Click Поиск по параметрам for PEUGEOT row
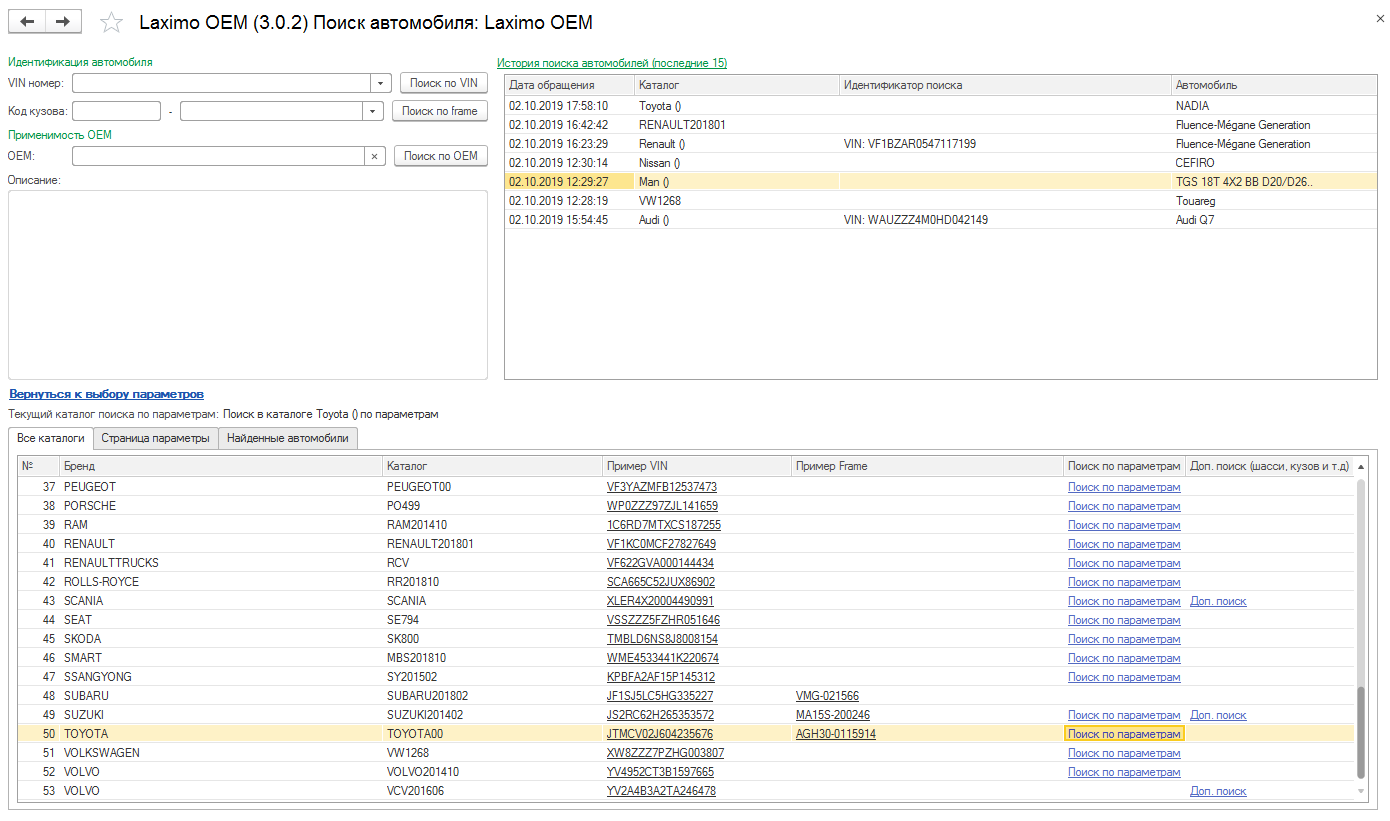The image size is (1390, 821). 1124,487
